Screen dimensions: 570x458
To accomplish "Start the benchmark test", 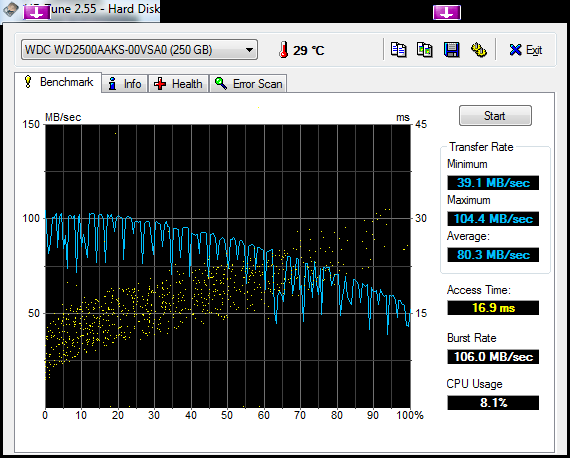I will (x=495, y=116).
